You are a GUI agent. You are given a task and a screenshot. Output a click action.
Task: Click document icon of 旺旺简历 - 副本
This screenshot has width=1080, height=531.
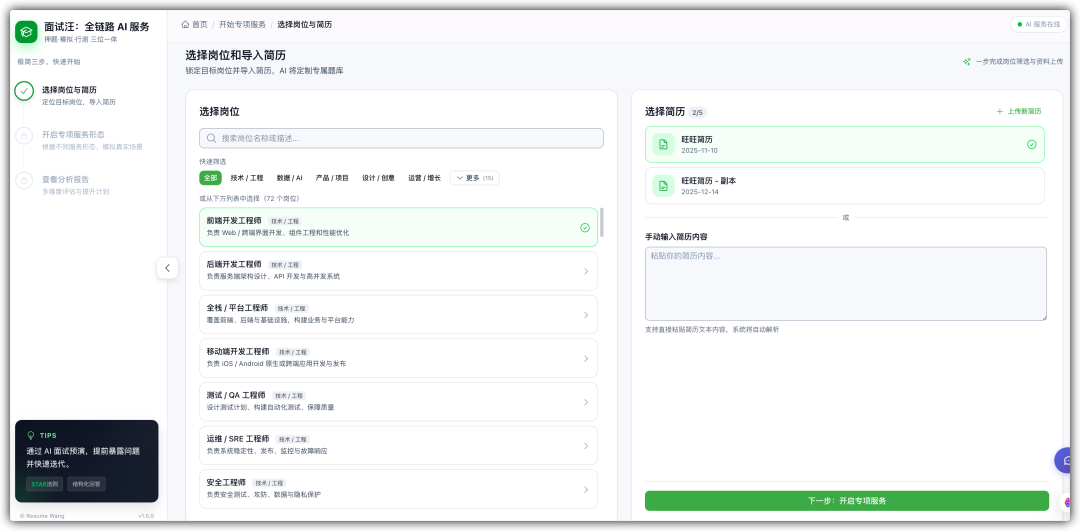tap(663, 186)
